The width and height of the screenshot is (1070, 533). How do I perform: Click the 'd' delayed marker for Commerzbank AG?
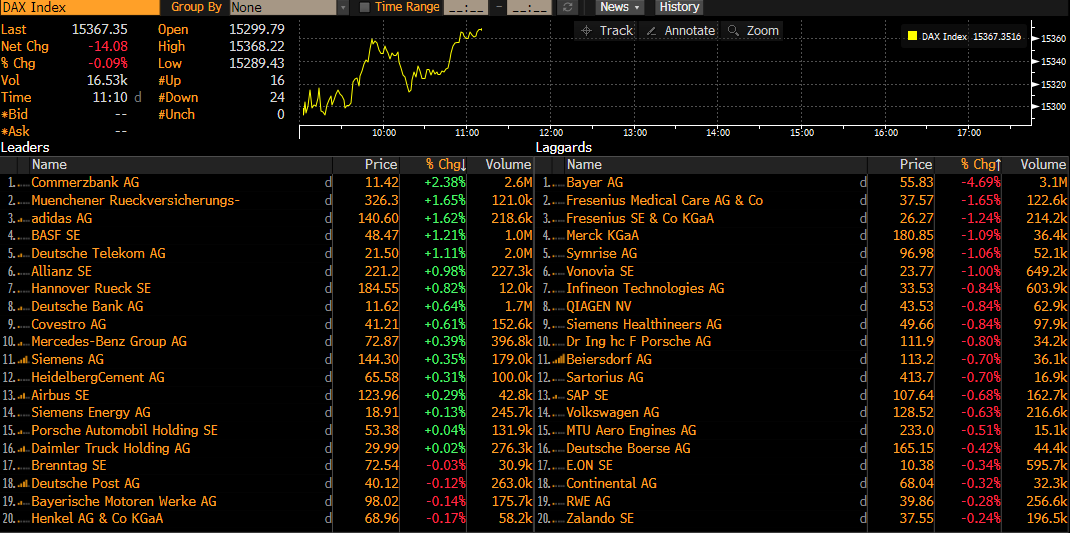pyautogui.click(x=327, y=182)
